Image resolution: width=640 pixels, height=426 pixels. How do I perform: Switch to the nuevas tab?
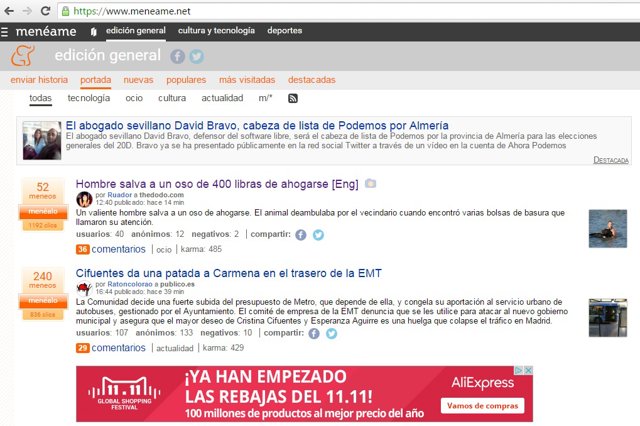pos(138,79)
